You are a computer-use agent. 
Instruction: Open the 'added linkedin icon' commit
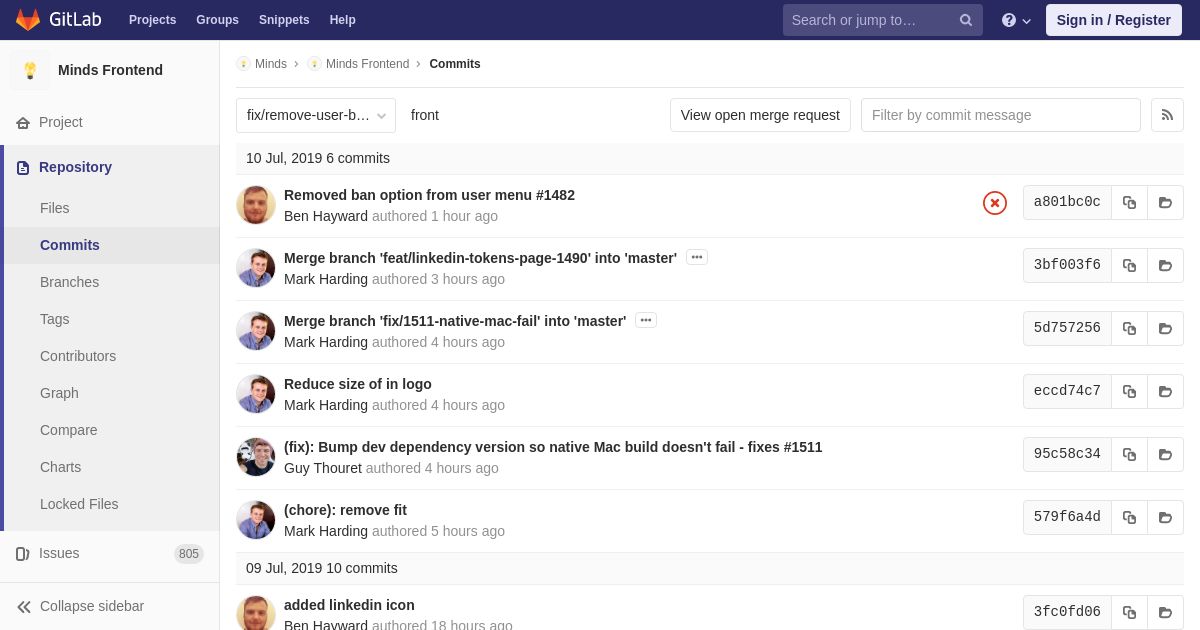(349, 605)
